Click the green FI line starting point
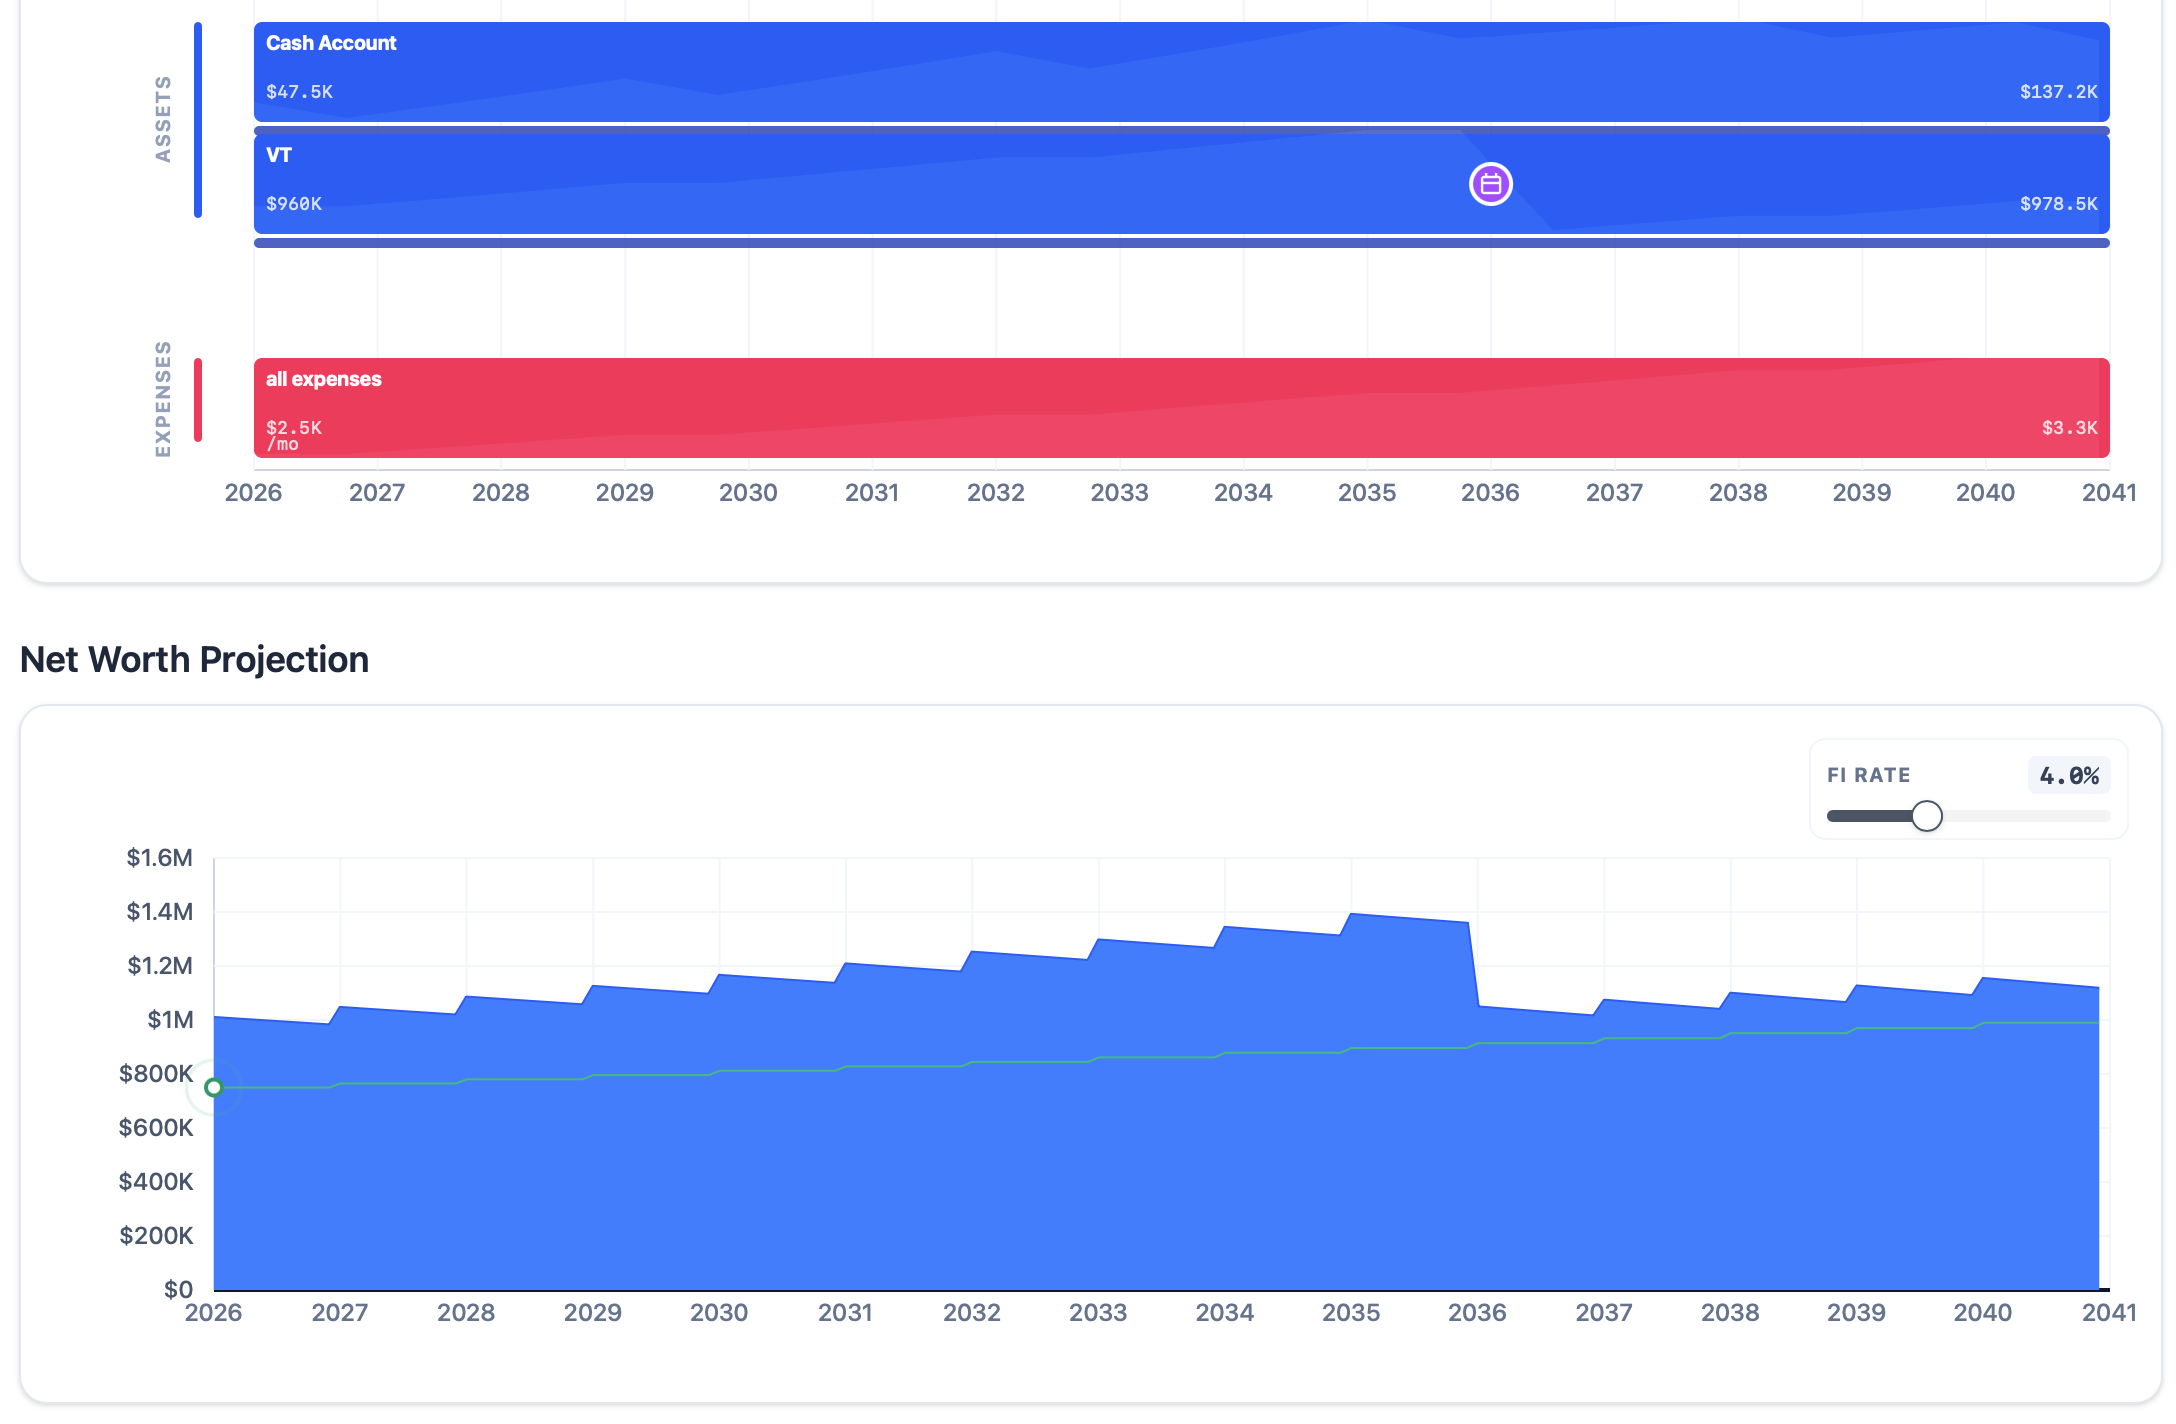Screen dimensions: 2176x1424 coord(213,1087)
